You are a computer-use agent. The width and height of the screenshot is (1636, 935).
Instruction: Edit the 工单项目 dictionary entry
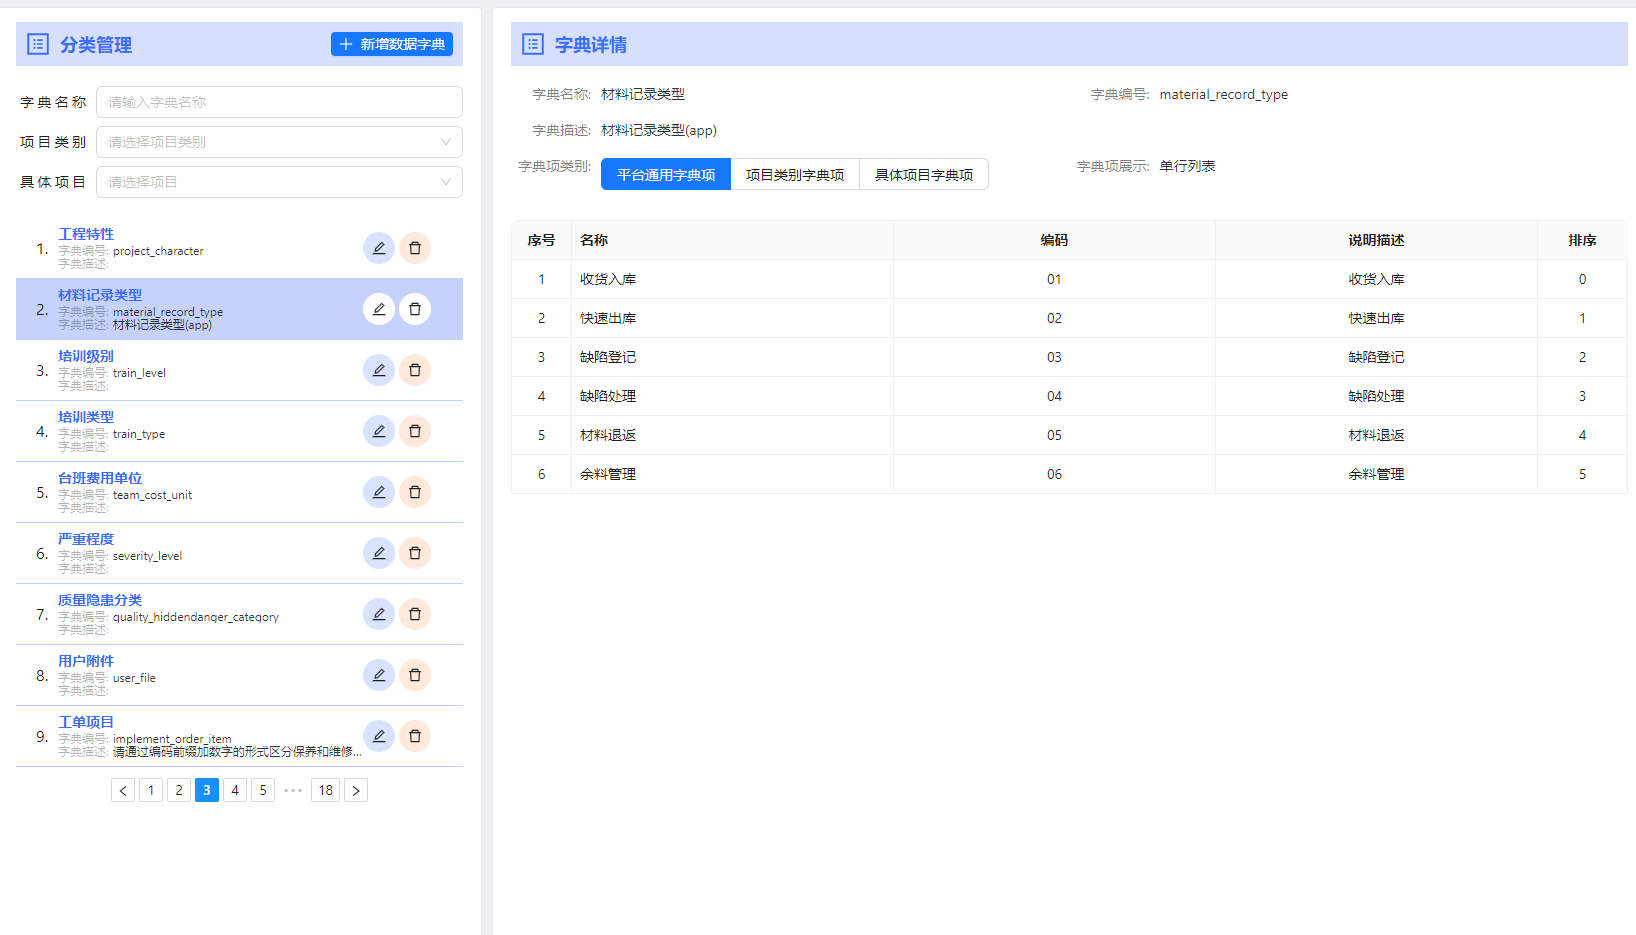(x=379, y=736)
